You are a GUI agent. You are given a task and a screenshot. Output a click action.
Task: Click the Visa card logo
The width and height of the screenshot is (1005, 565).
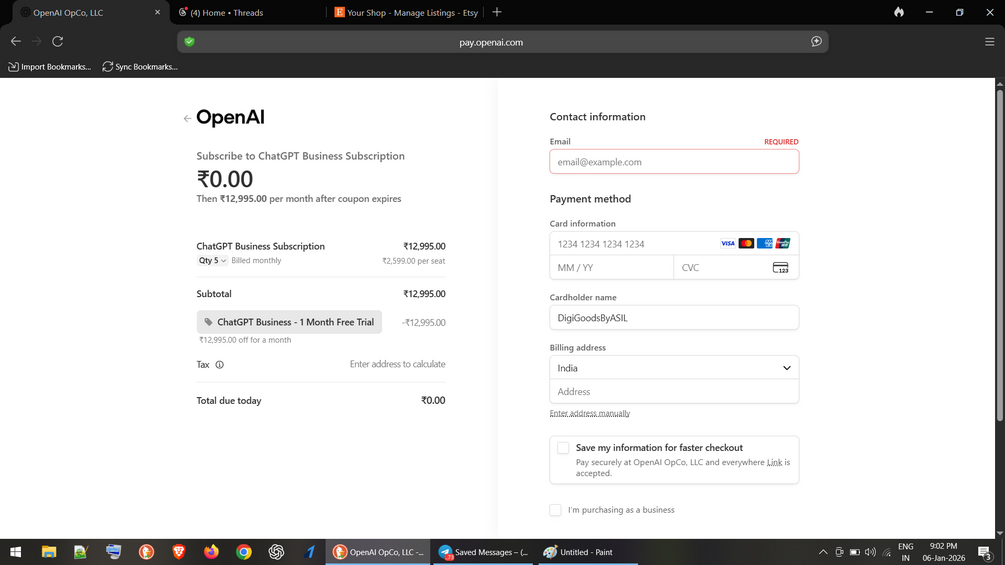727,243
